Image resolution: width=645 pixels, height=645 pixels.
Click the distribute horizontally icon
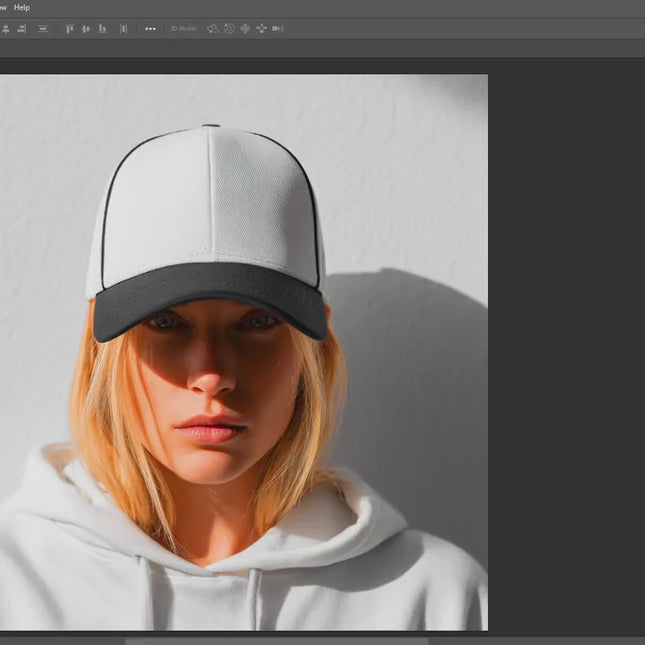[x=123, y=29]
